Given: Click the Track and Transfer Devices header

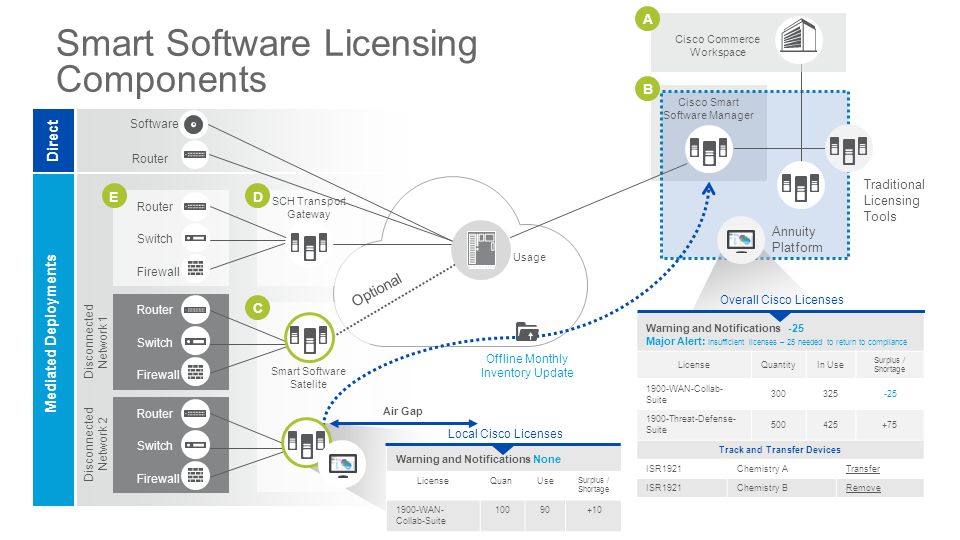Looking at the screenshot, I should 779,450.
